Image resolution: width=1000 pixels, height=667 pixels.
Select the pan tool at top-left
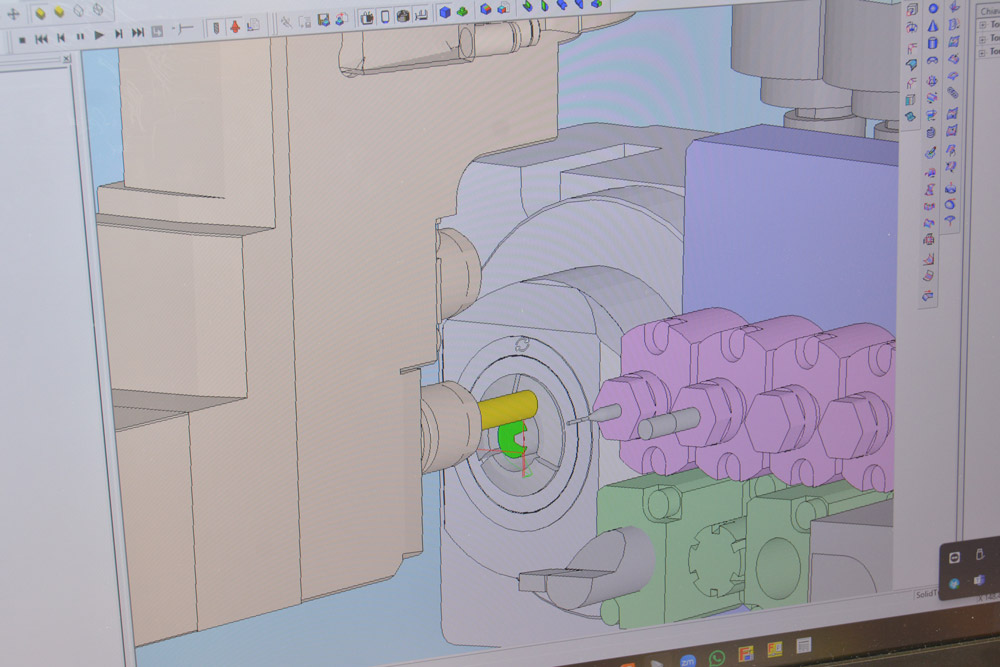click(15, 13)
